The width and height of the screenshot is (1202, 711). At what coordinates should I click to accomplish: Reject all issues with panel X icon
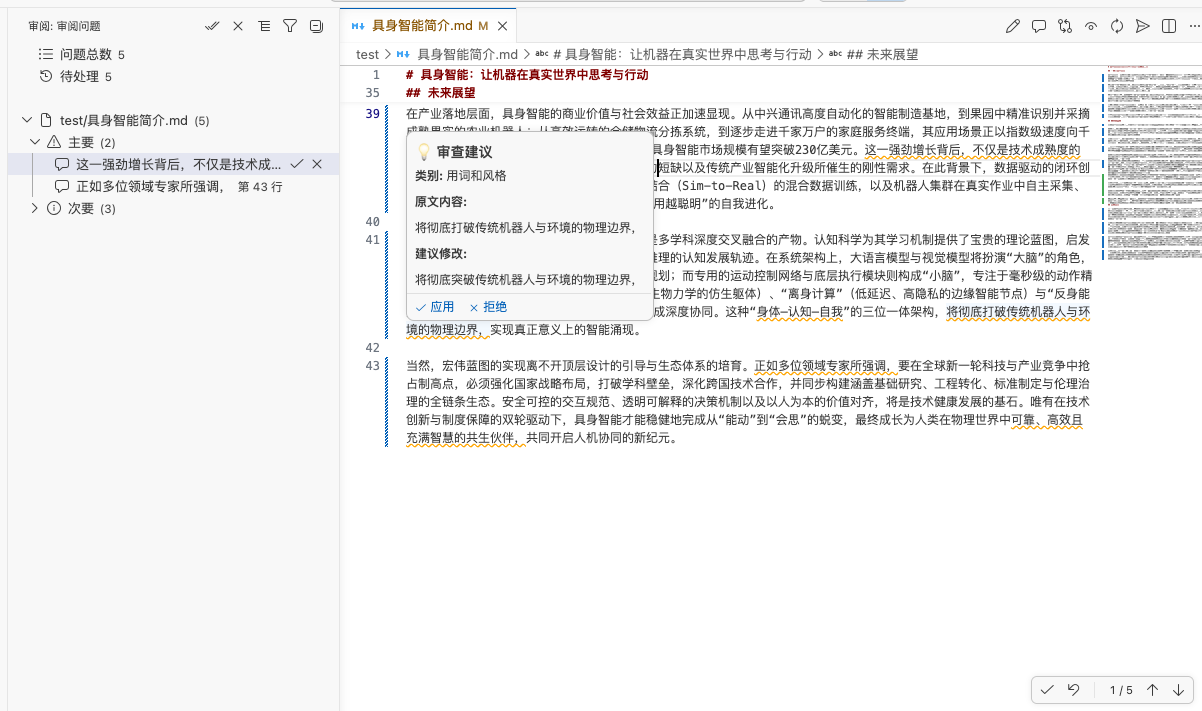coord(238,26)
